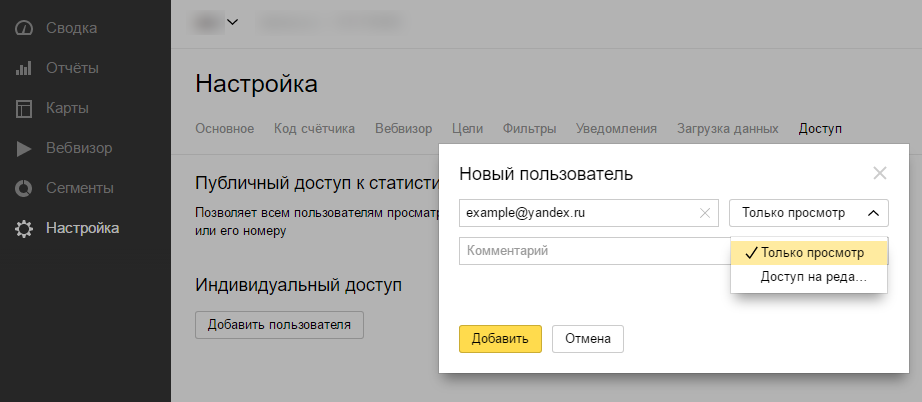Open the Только просмотр access dropdown
The image size is (922, 402).
click(809, 212)
